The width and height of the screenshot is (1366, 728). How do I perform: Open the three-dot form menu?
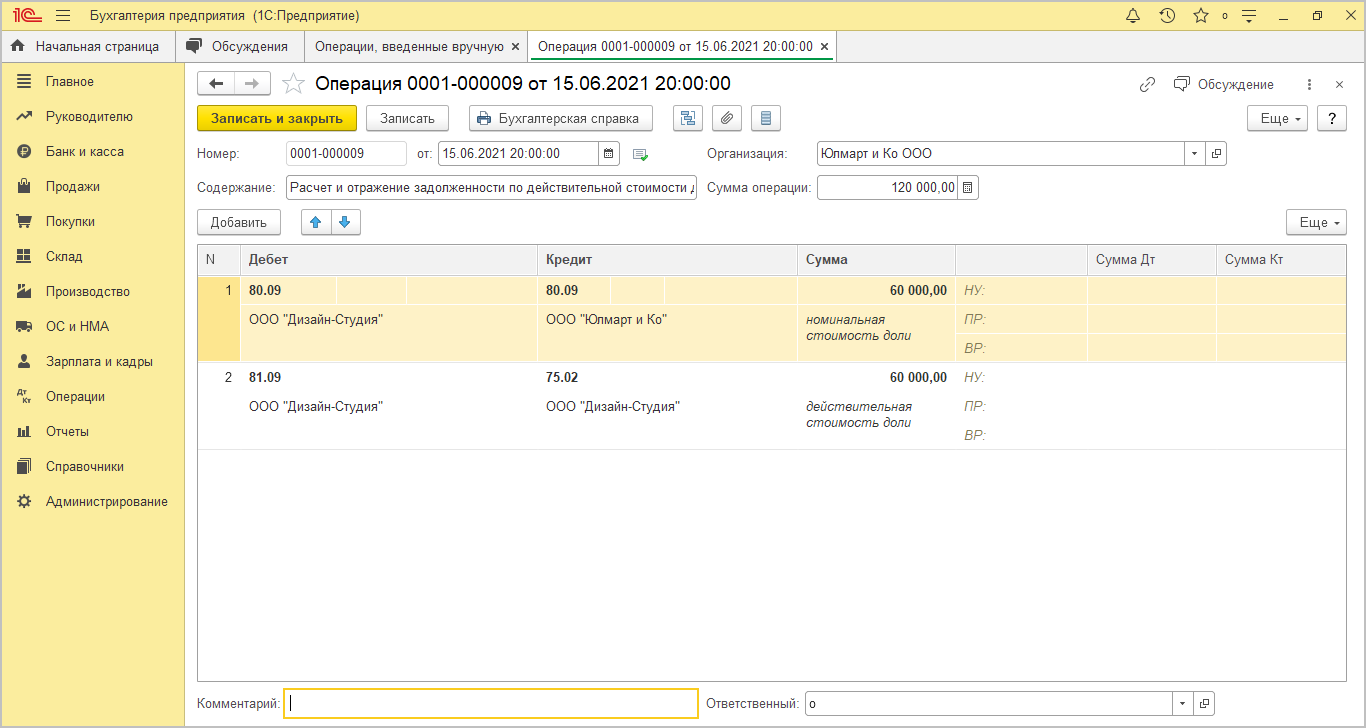pos(1310,85)
